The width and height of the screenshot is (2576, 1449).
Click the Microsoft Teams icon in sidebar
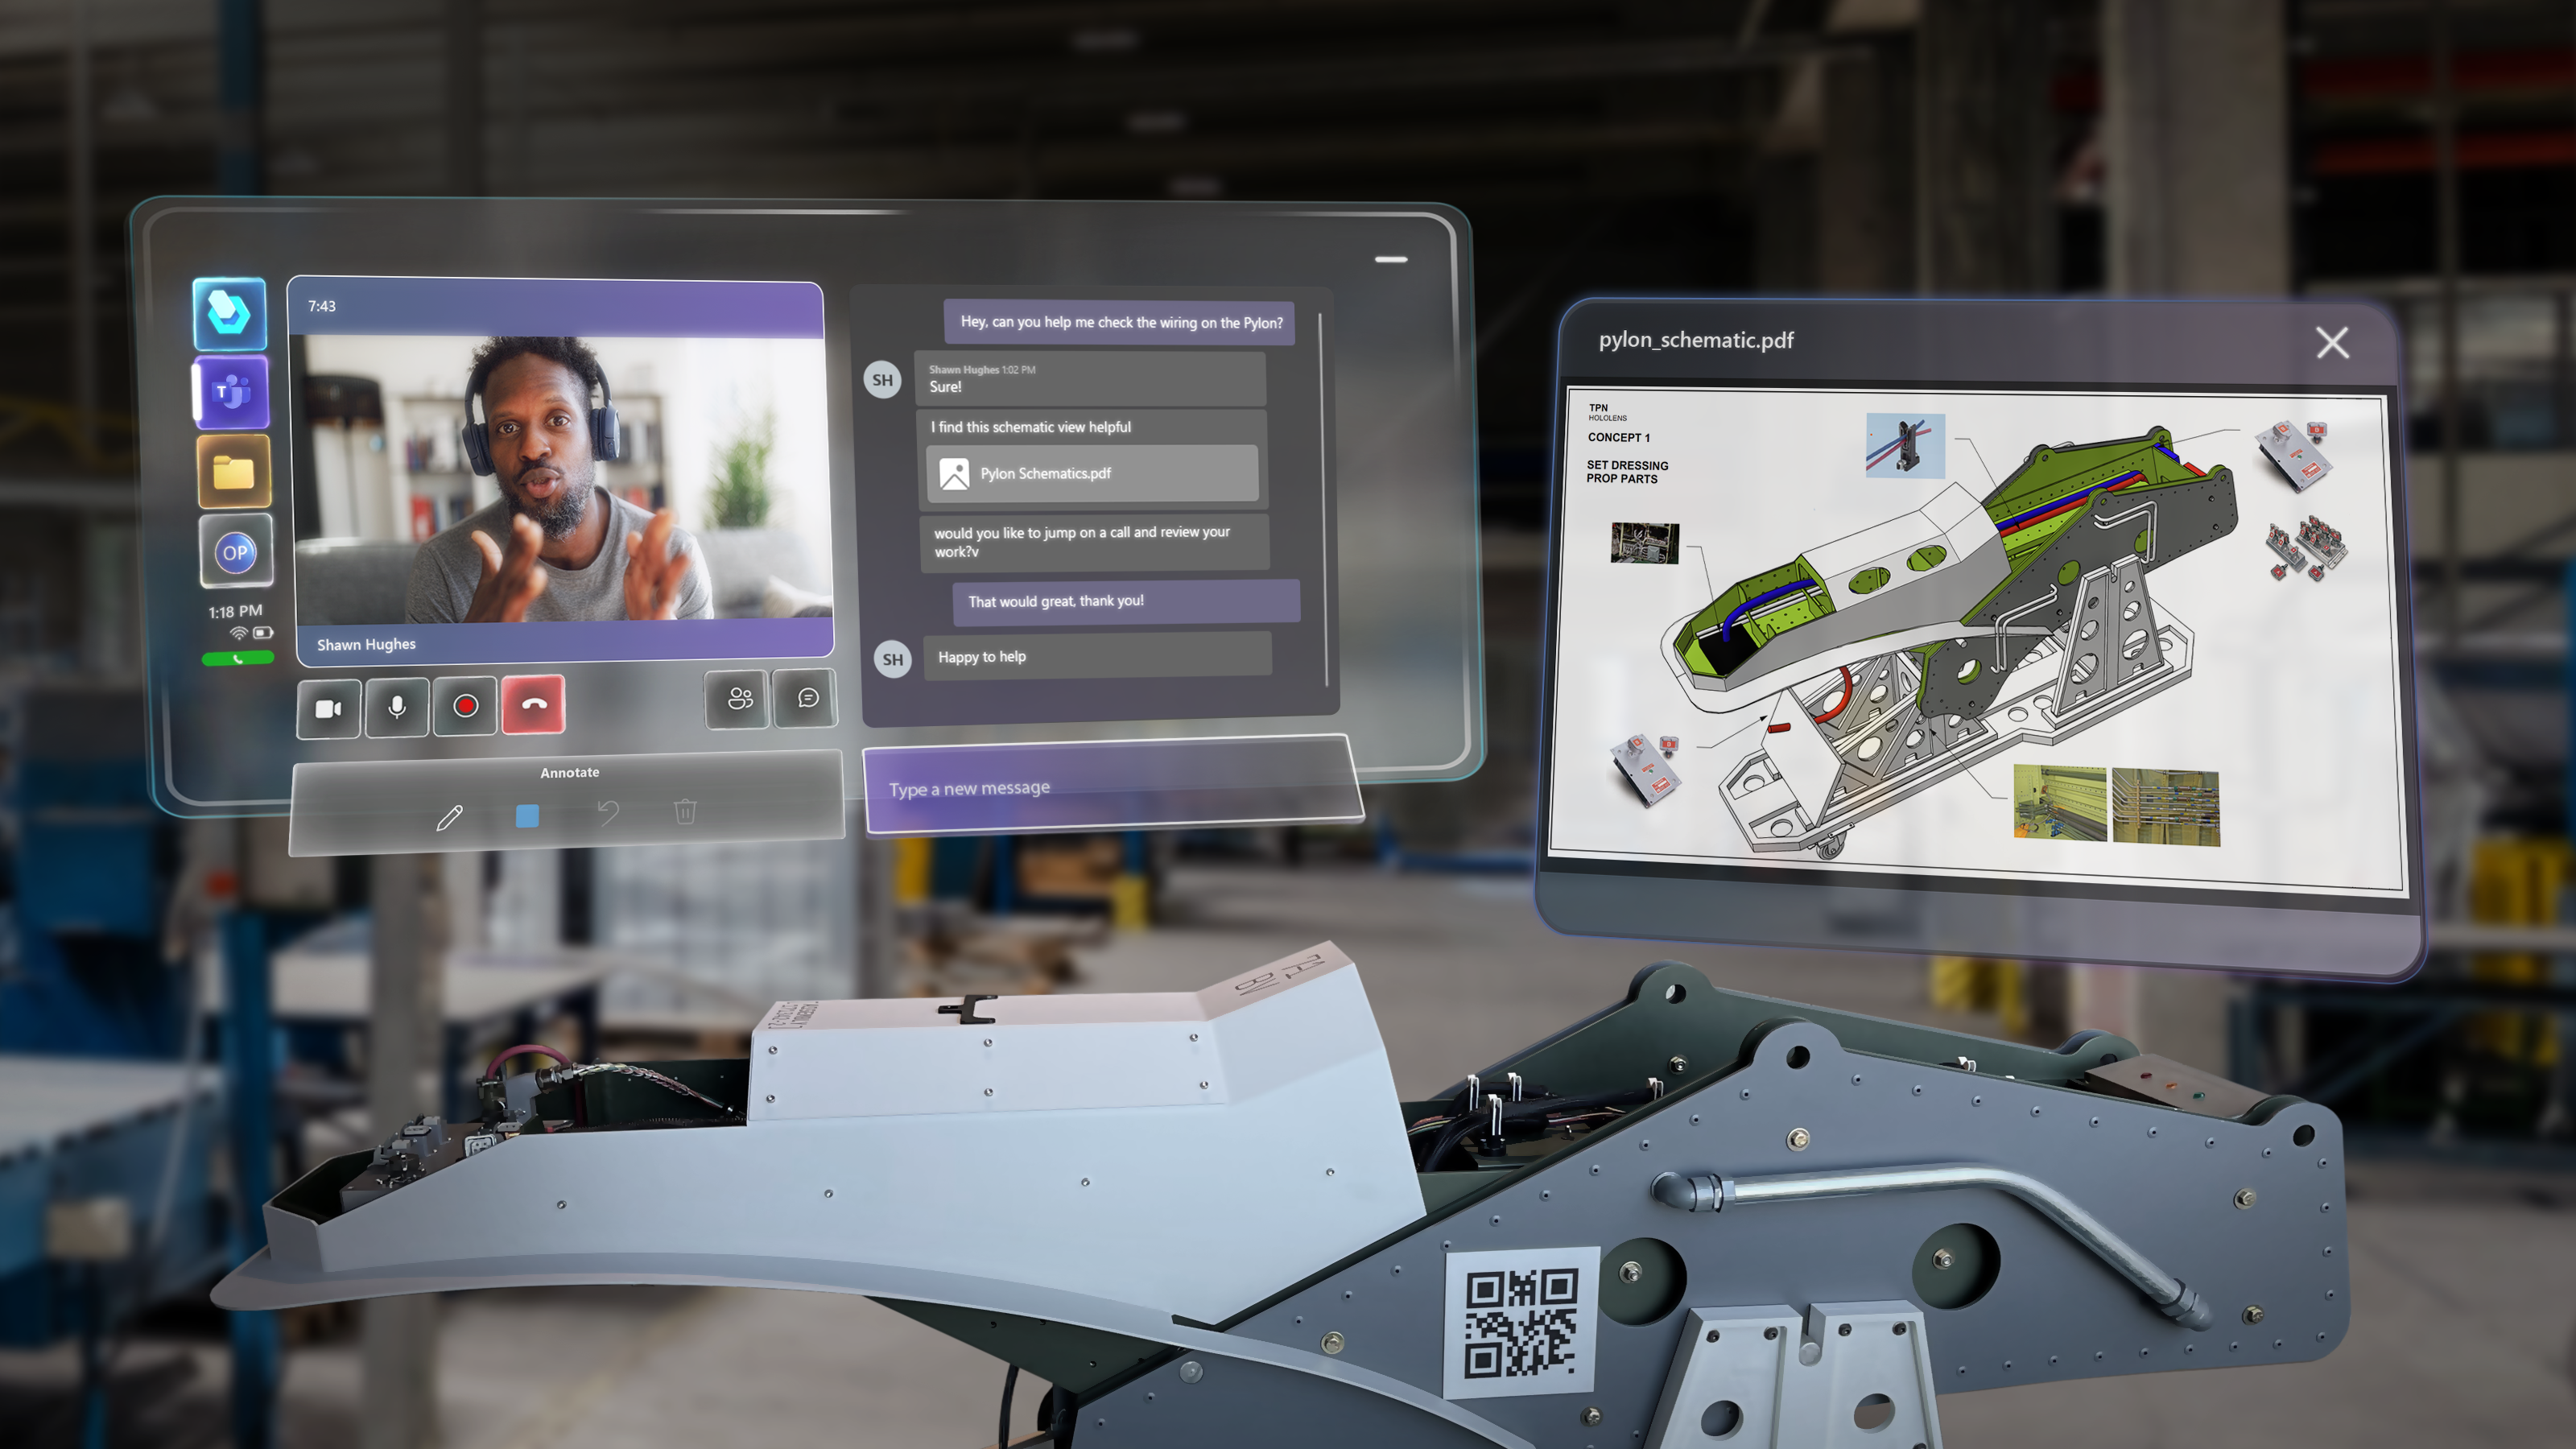click(233, 393)
